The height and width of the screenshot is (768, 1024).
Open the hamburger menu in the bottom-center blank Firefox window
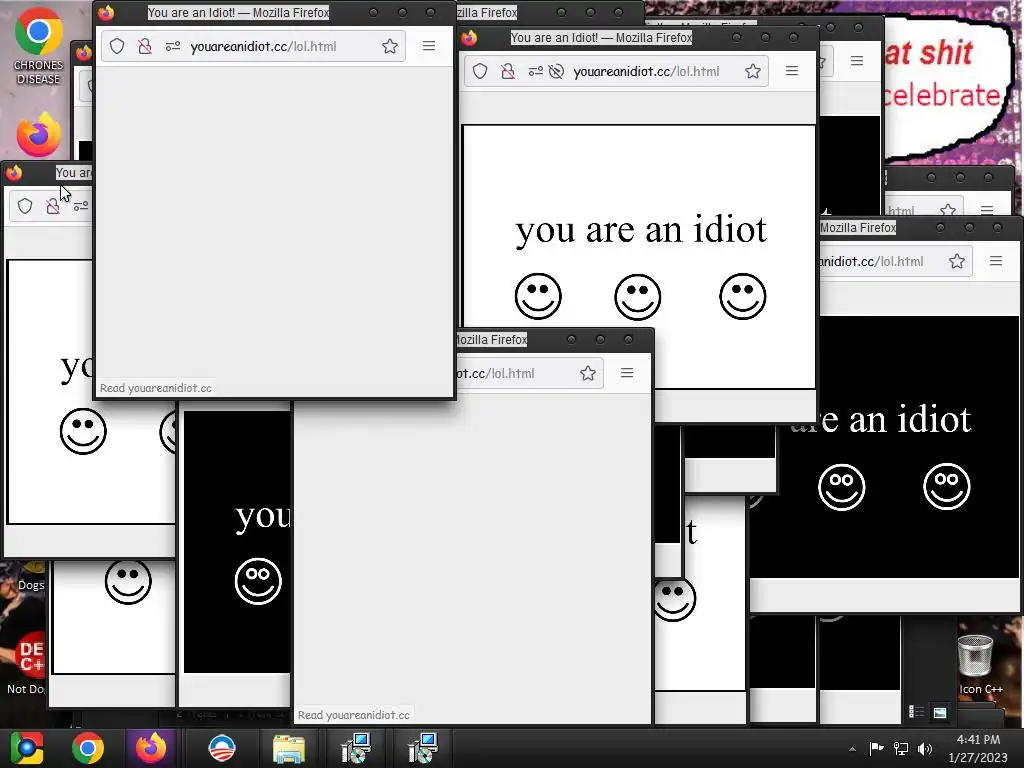627,373
